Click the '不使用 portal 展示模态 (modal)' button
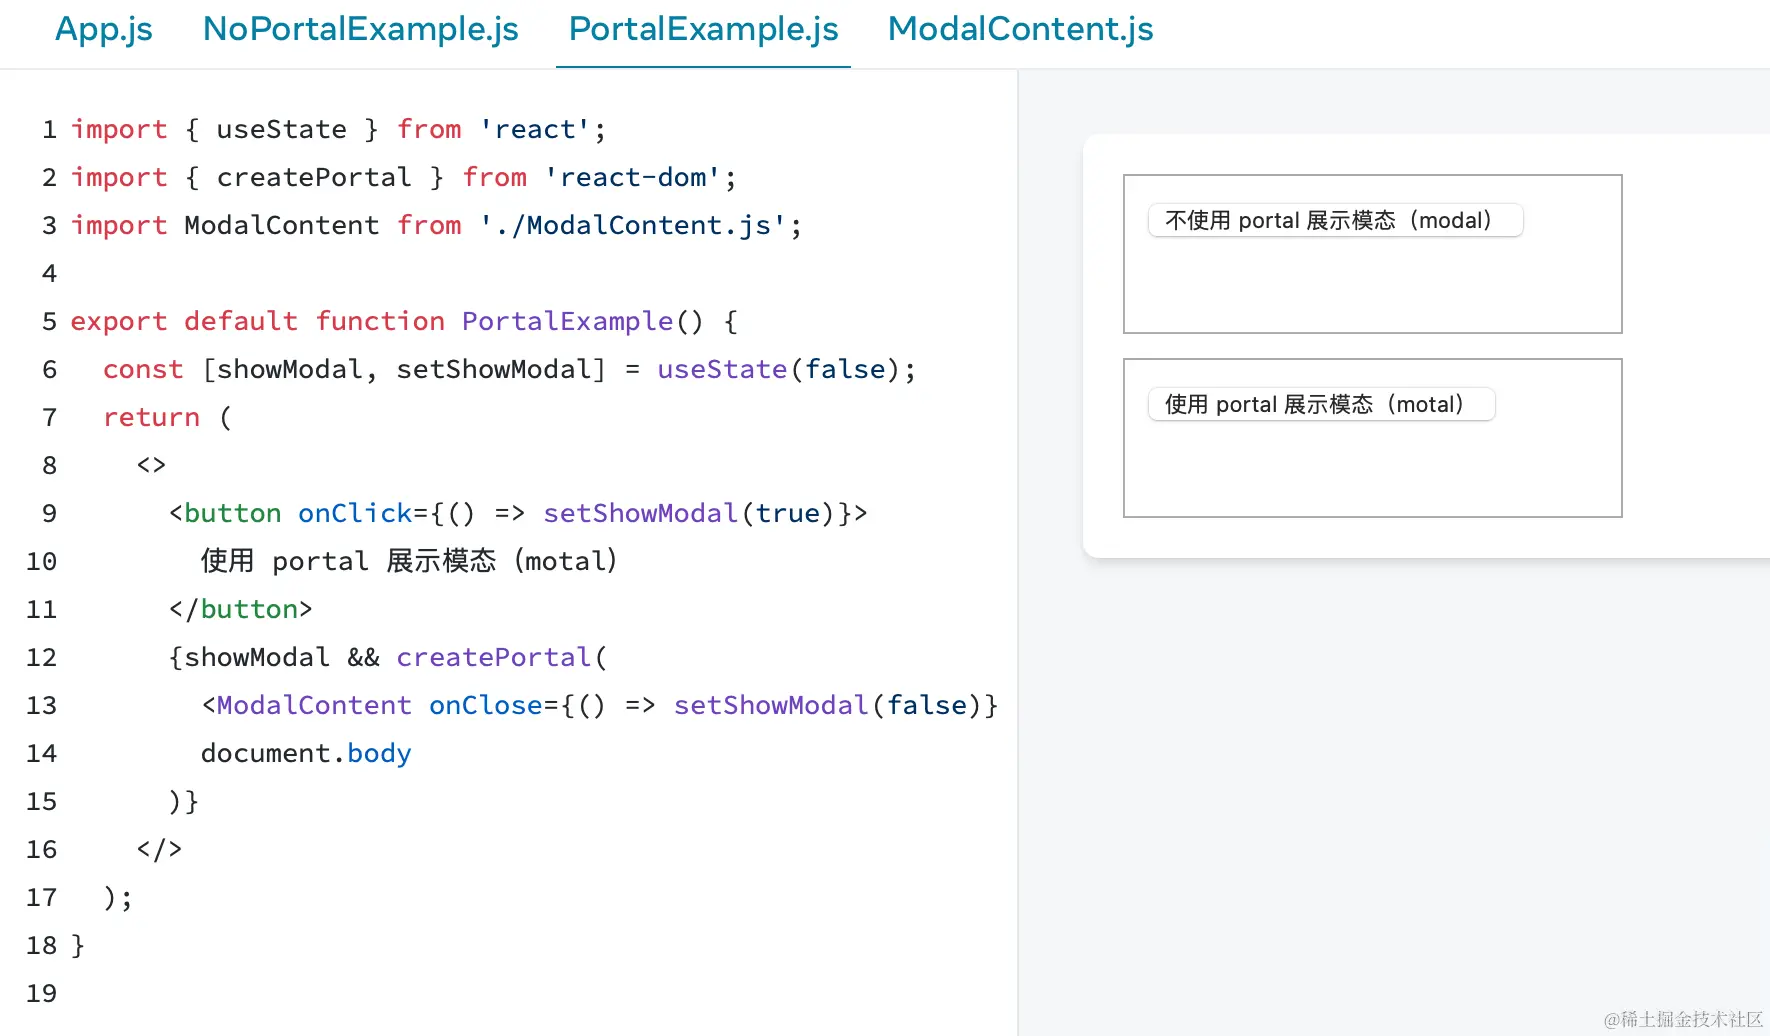 [1335, 220]
